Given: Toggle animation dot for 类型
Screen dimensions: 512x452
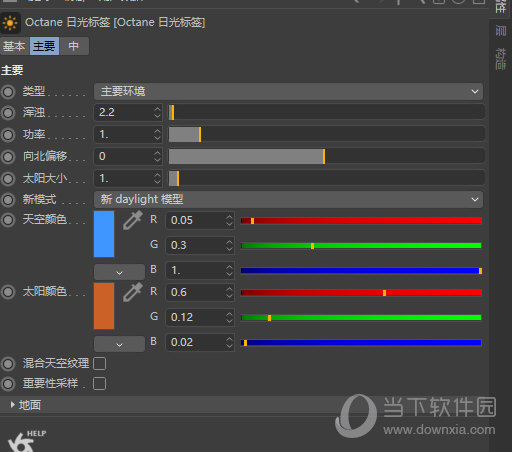Looking at the screenshot, I should click(8, 92).
